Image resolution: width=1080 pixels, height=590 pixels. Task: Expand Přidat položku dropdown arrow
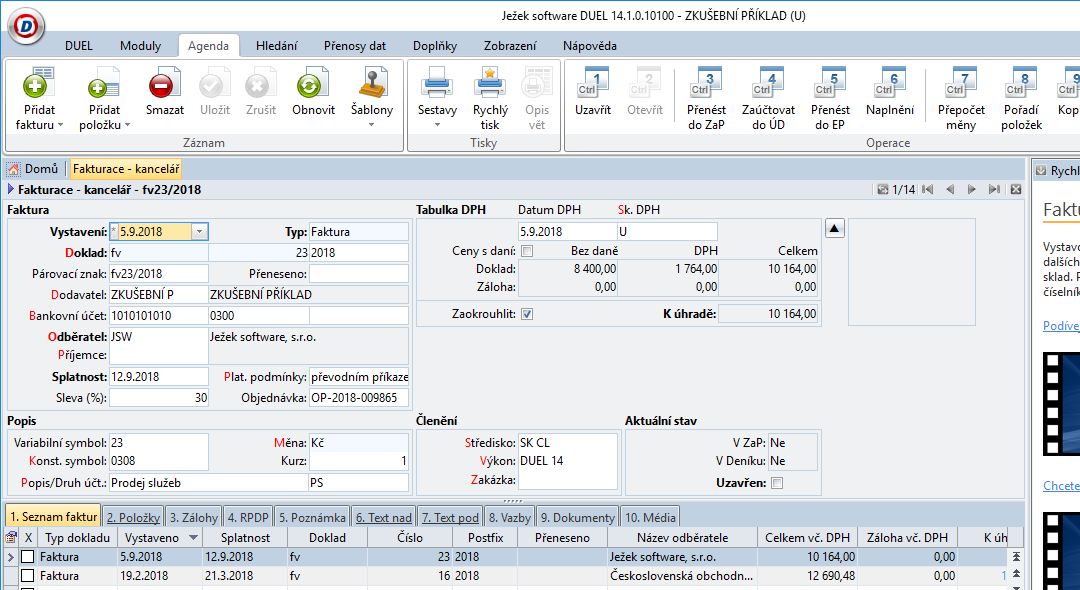click(127, 125)
